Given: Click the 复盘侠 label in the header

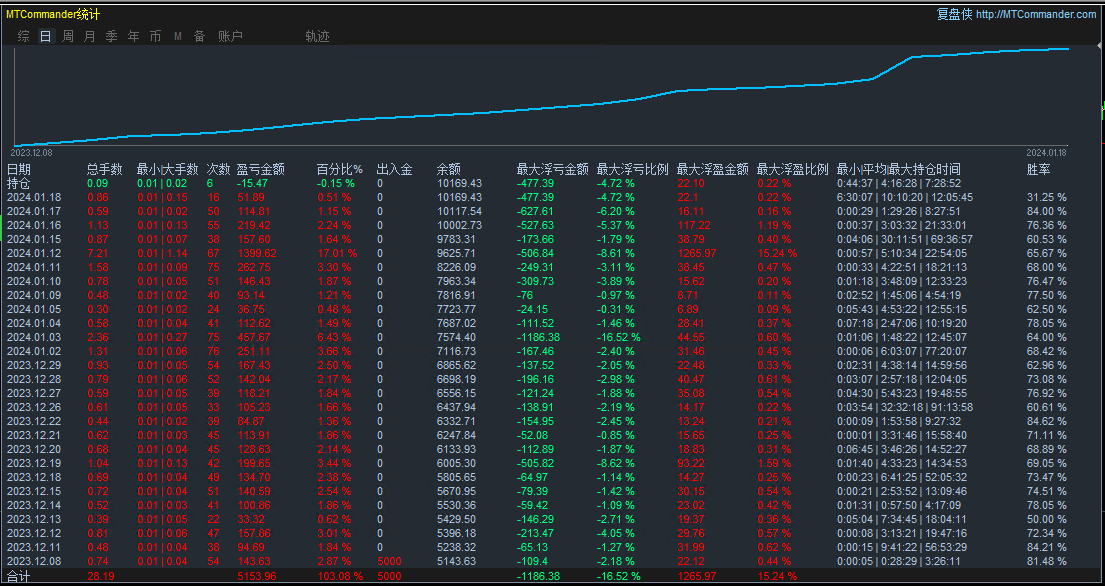Looking at the screenshot, I should pos(954,14).
